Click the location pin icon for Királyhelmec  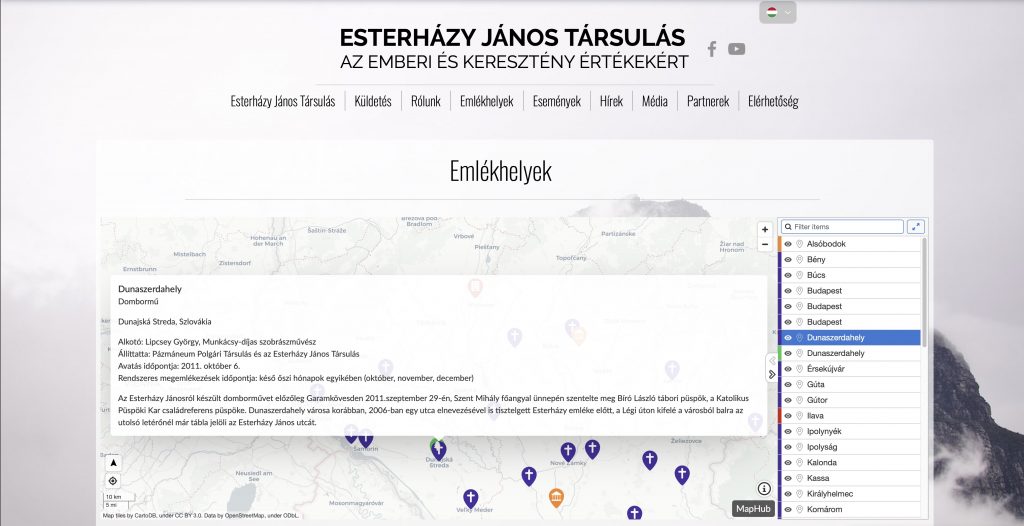point(799,493)
